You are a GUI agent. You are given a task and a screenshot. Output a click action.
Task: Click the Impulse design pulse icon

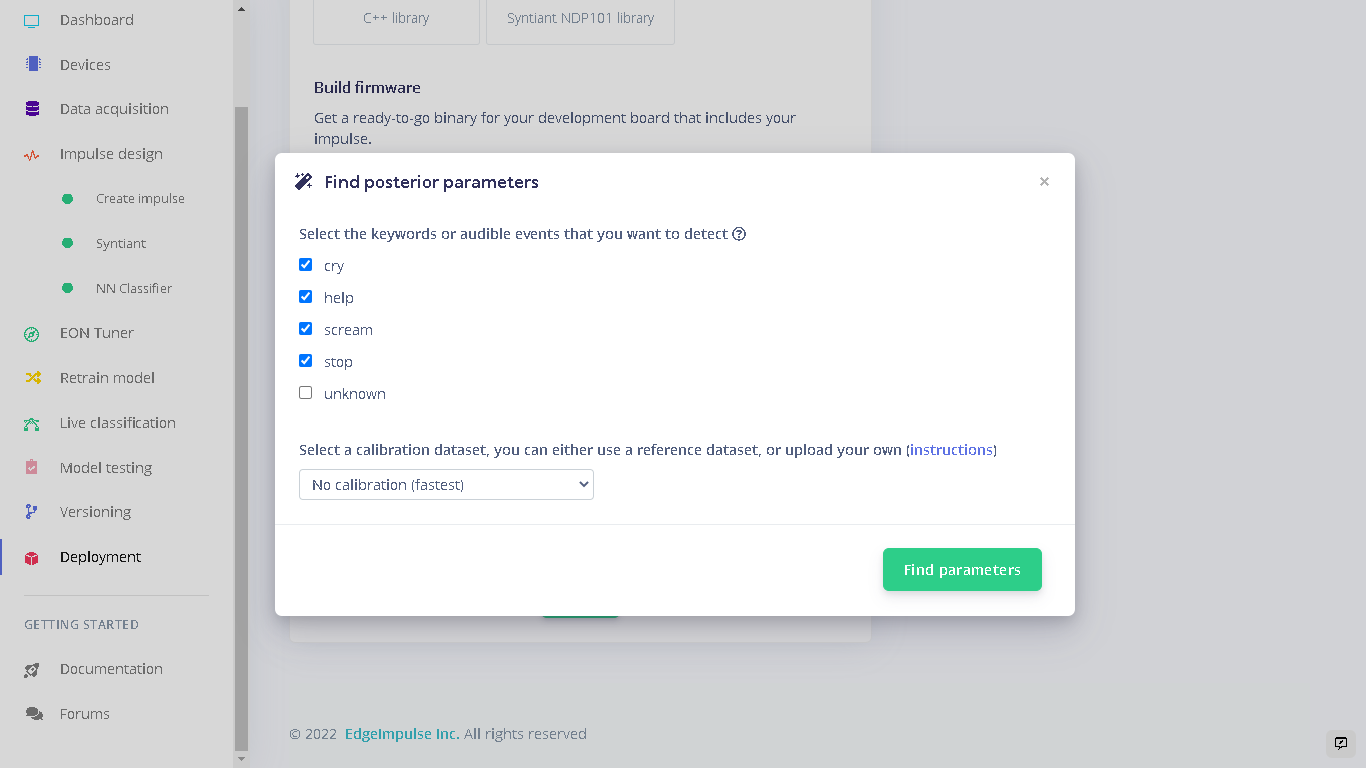32,155
